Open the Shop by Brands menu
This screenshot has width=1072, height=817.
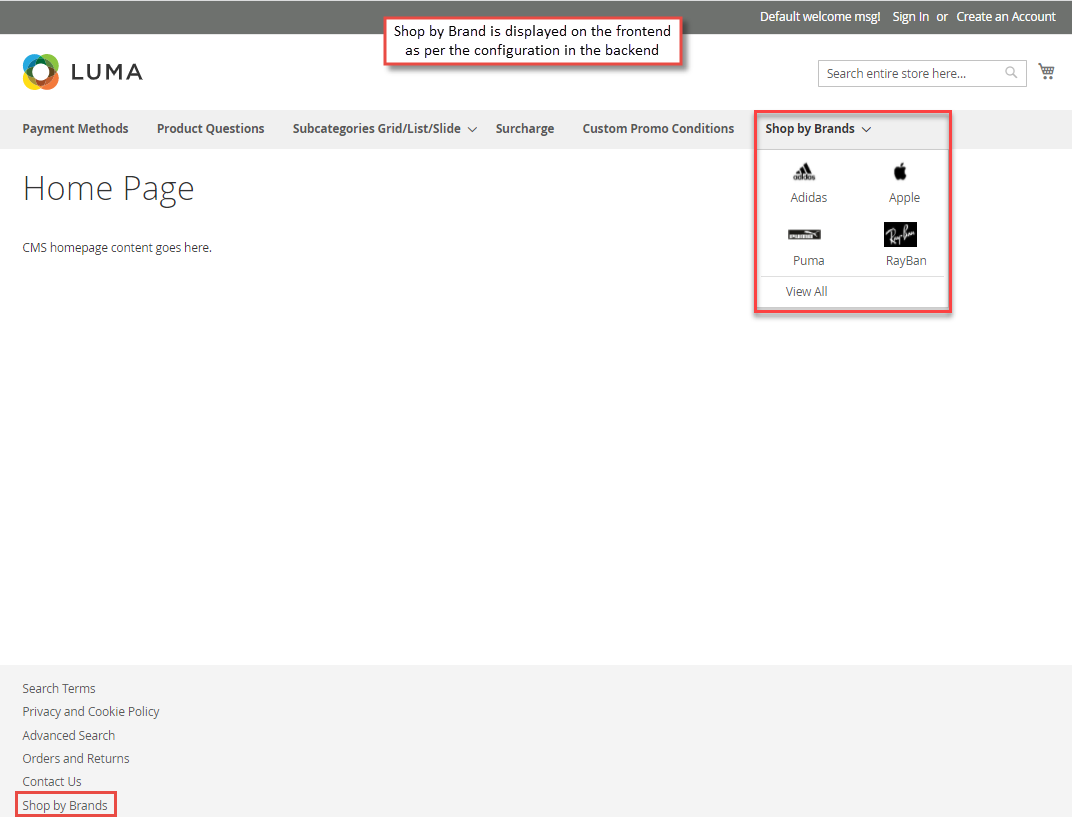tap(810, 129)
